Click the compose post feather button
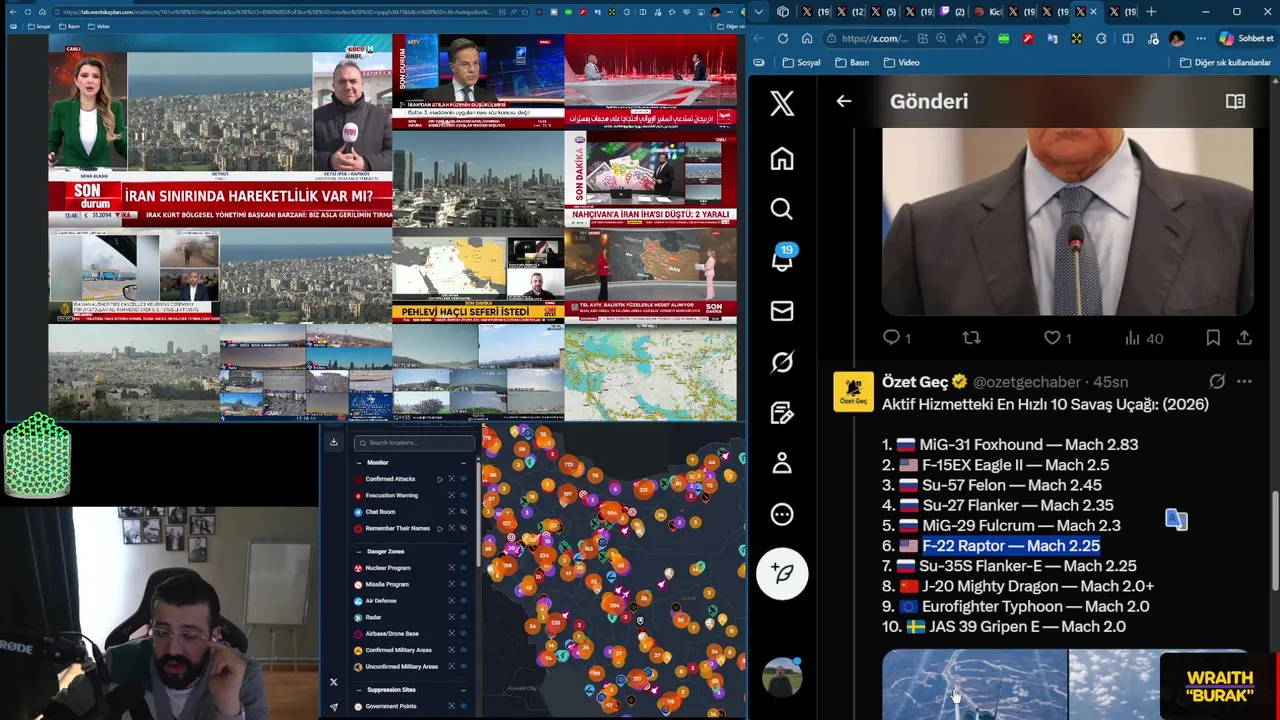 click(782, 574)
